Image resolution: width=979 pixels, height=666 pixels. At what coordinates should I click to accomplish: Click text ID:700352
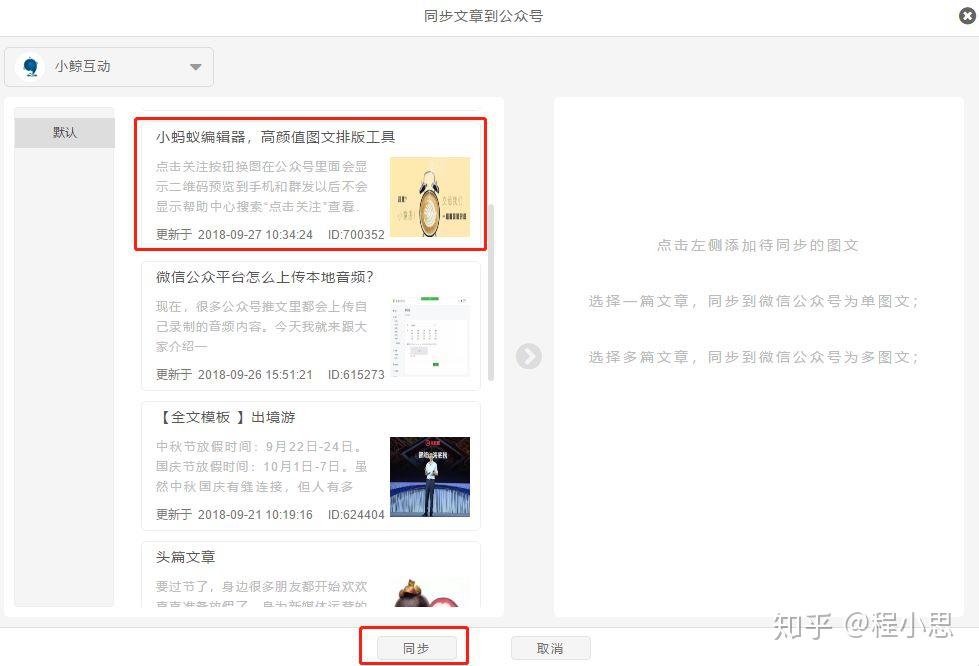[x=357, y=235]
